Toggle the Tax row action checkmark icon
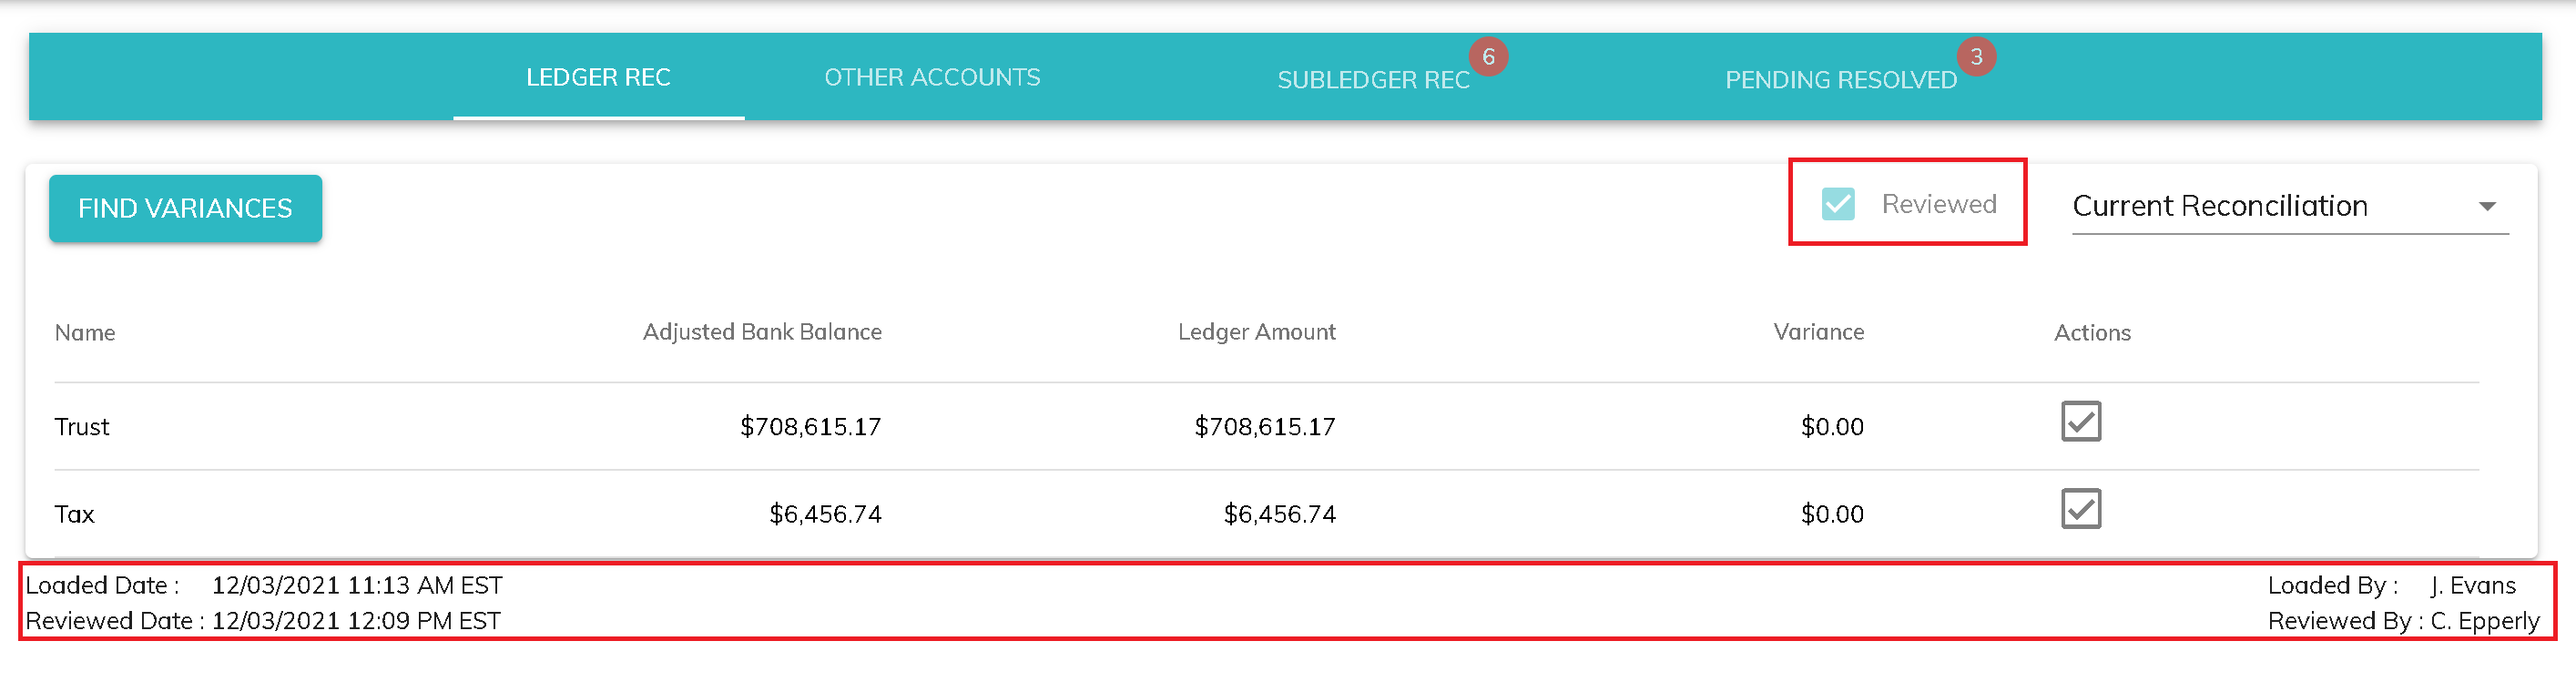The width and height of the screenshot is (2576, 692). pos(2081,509)
